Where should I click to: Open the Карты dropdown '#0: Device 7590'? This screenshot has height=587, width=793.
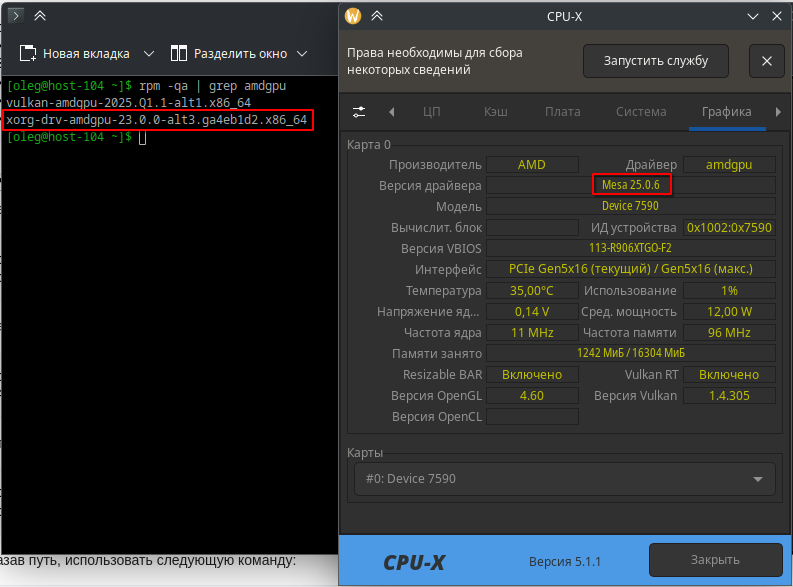click(564, 479)
